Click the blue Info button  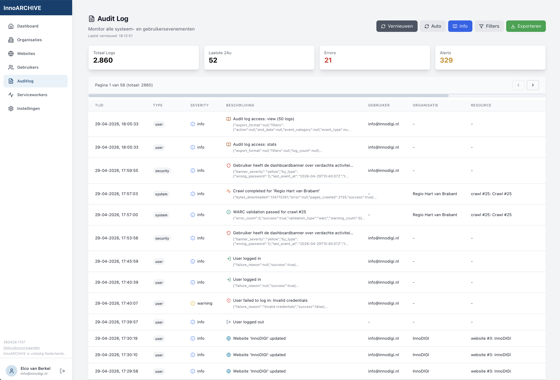click(x=460, y=26)
